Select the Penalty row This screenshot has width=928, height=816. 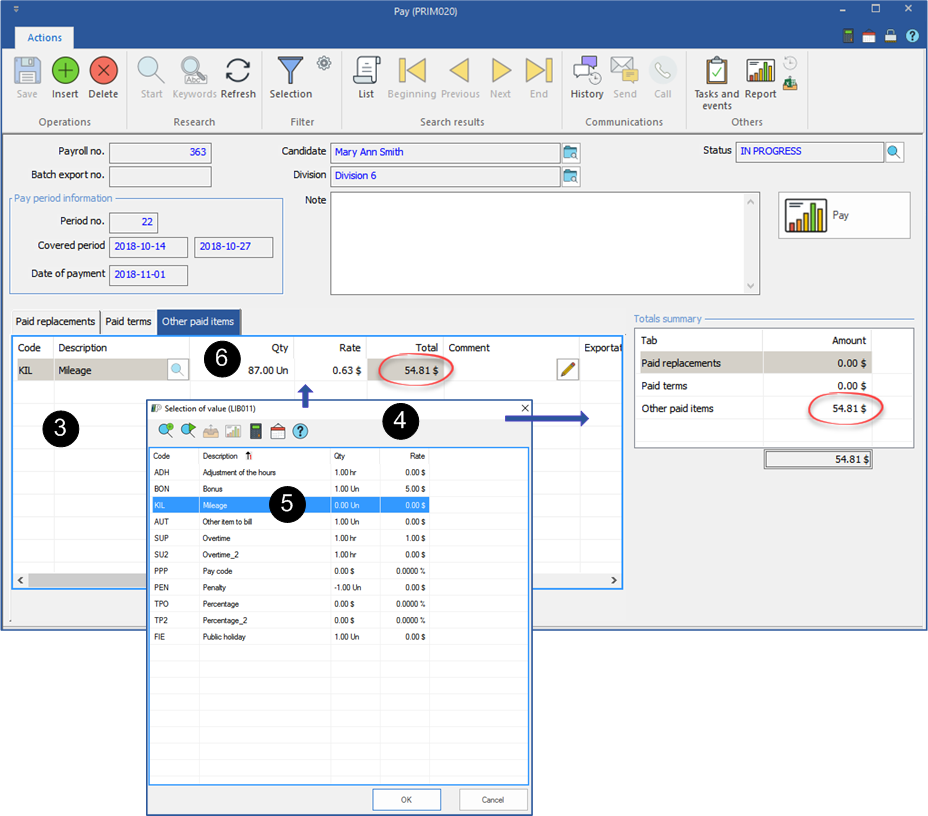click(x=289, y=588)
